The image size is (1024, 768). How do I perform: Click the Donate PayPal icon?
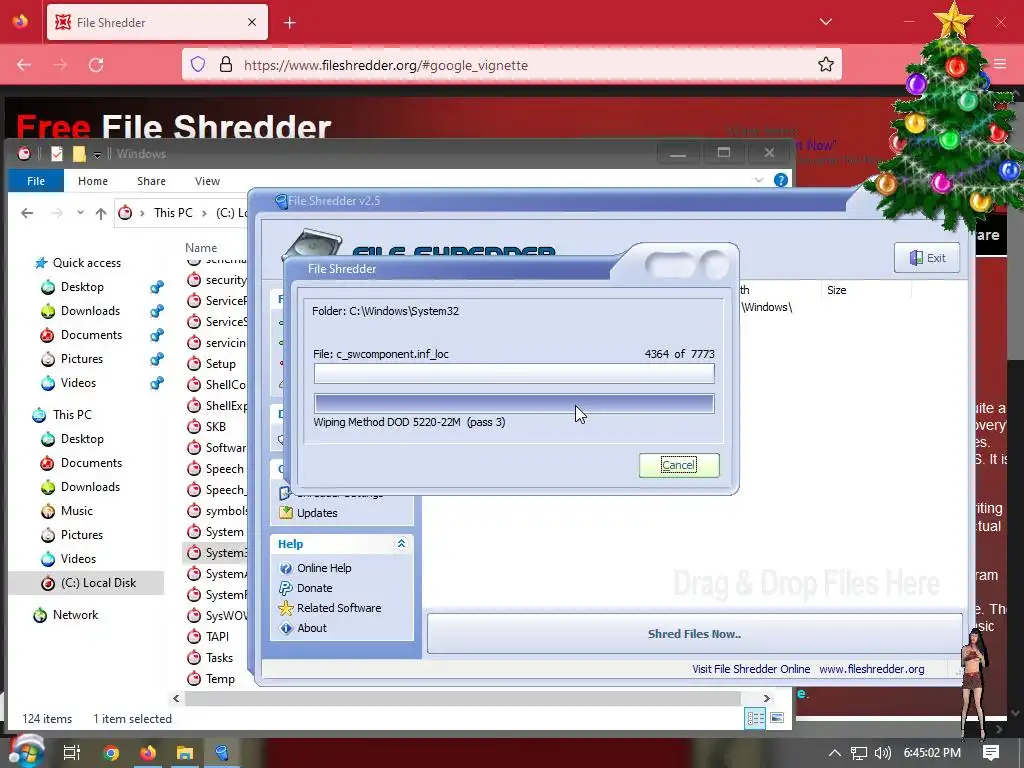point(285,588)
